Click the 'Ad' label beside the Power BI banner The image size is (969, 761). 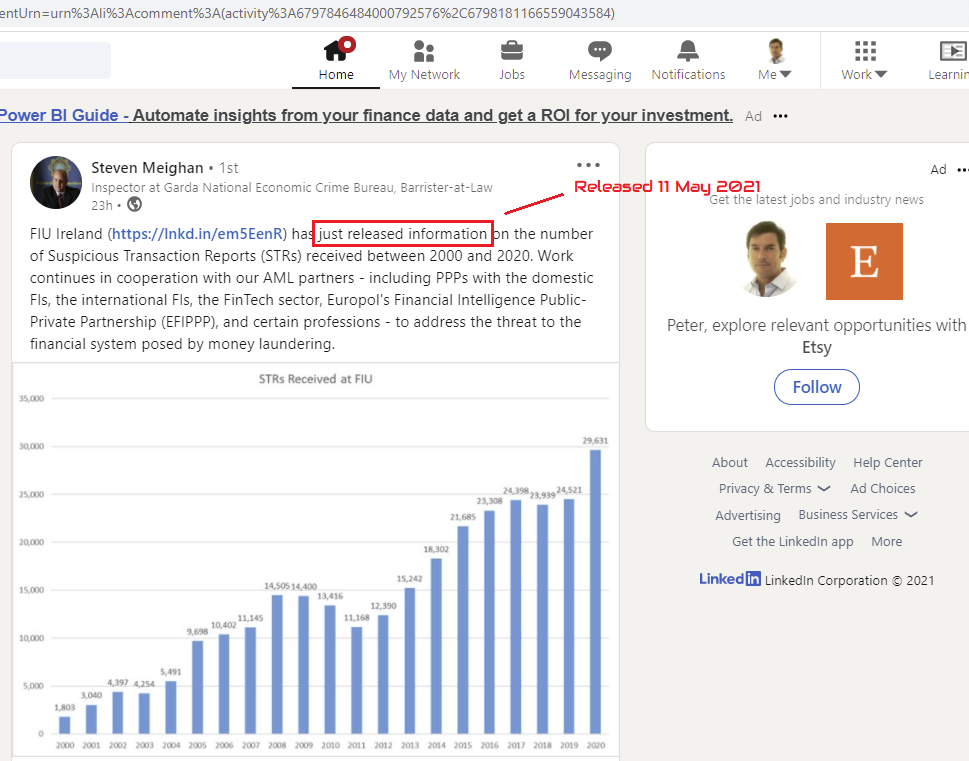click(753, 116)
